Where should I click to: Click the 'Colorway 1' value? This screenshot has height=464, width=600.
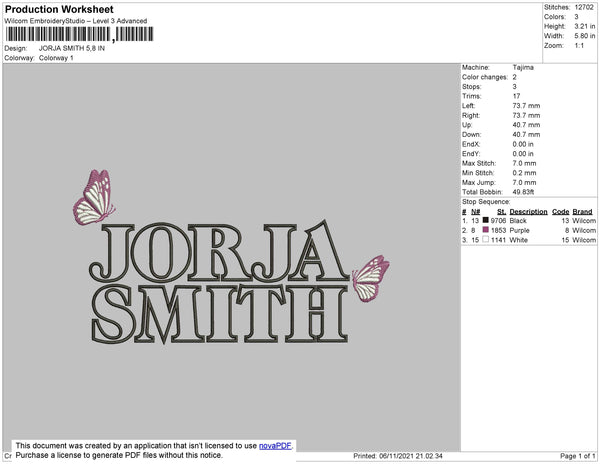click(56, 58)
